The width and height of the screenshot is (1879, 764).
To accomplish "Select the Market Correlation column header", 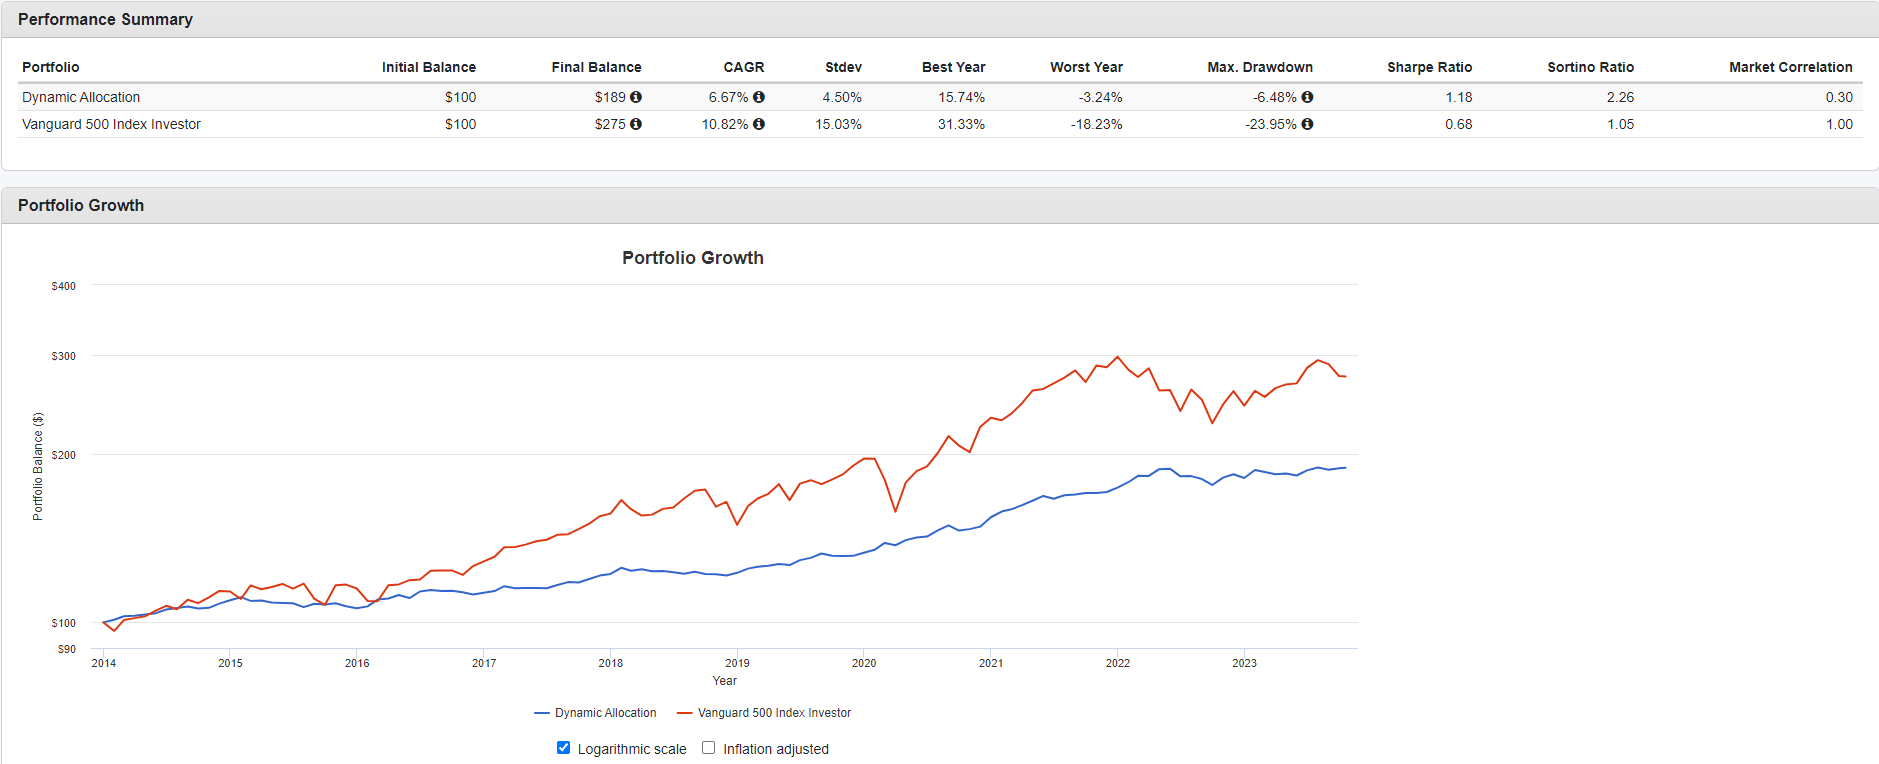I will (1790, 67).
